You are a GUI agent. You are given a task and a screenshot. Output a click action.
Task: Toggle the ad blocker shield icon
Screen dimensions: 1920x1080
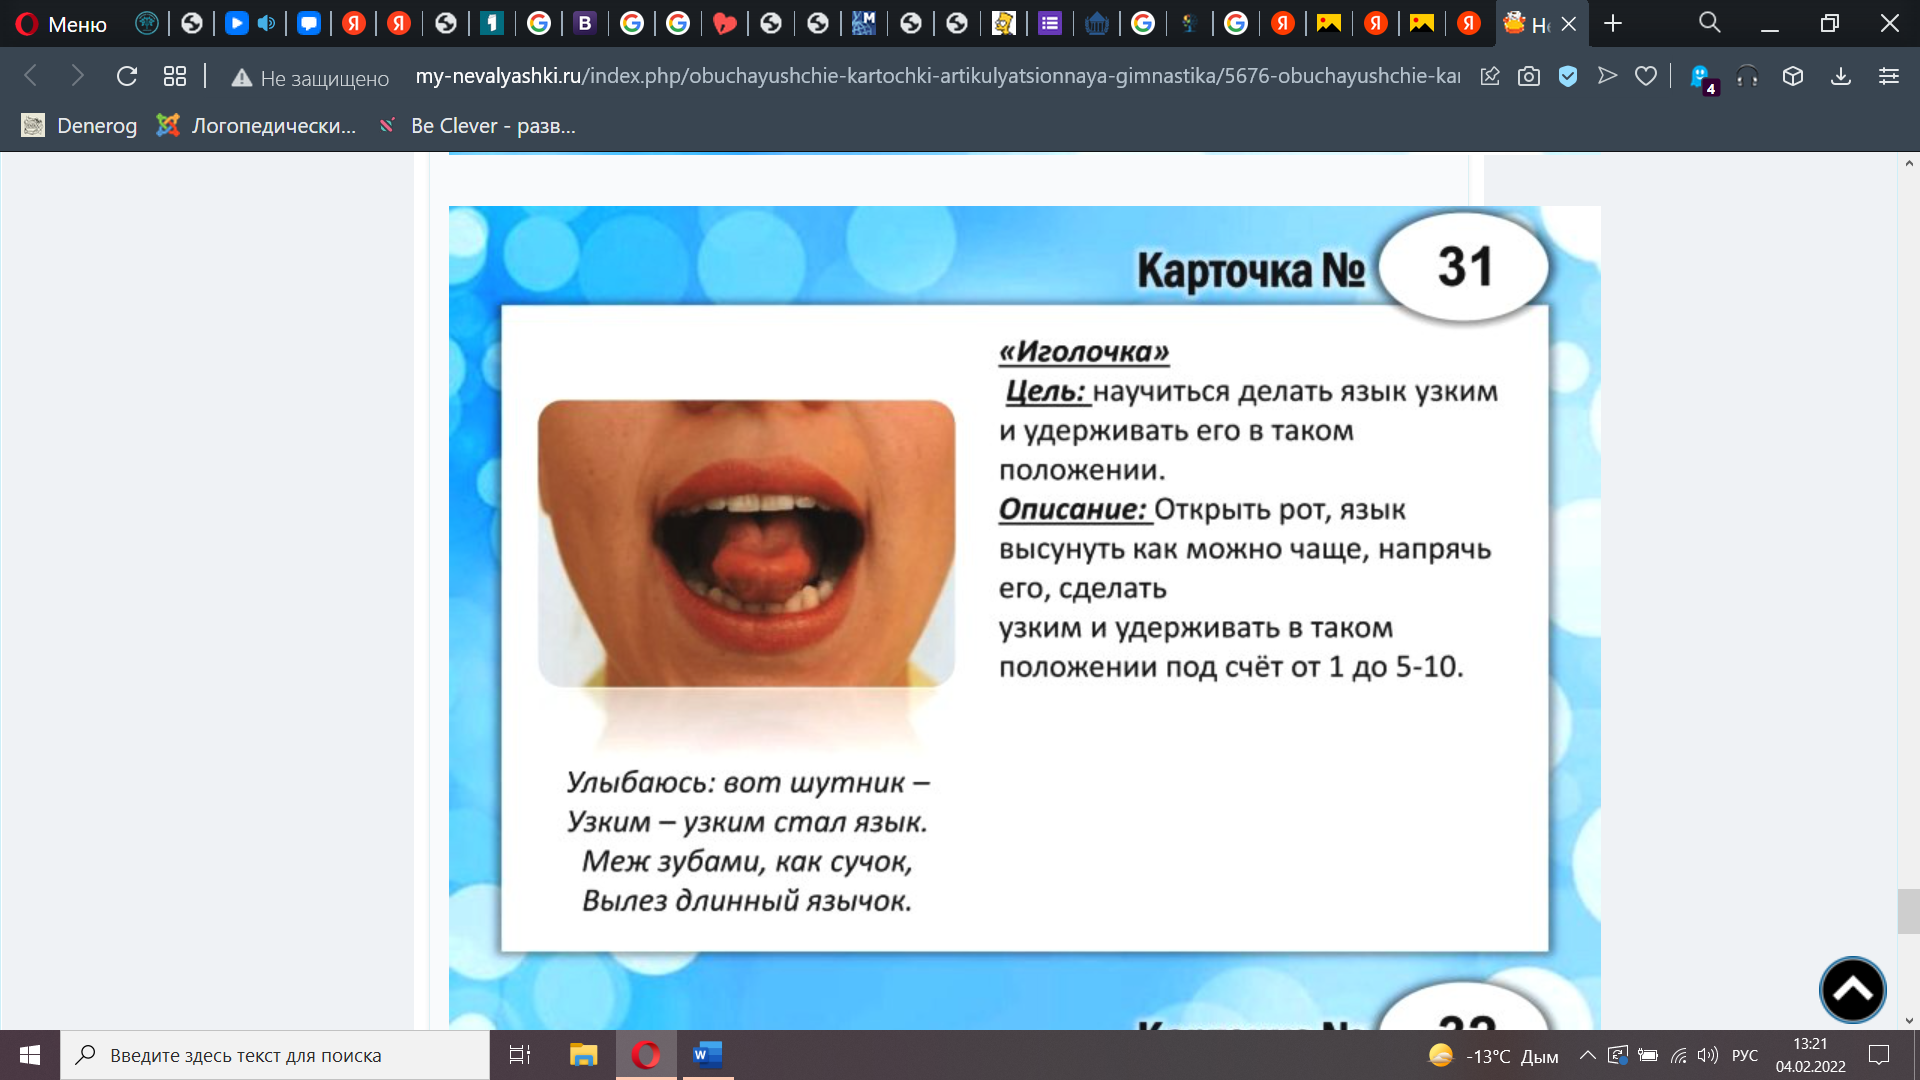coord(1567,76)
